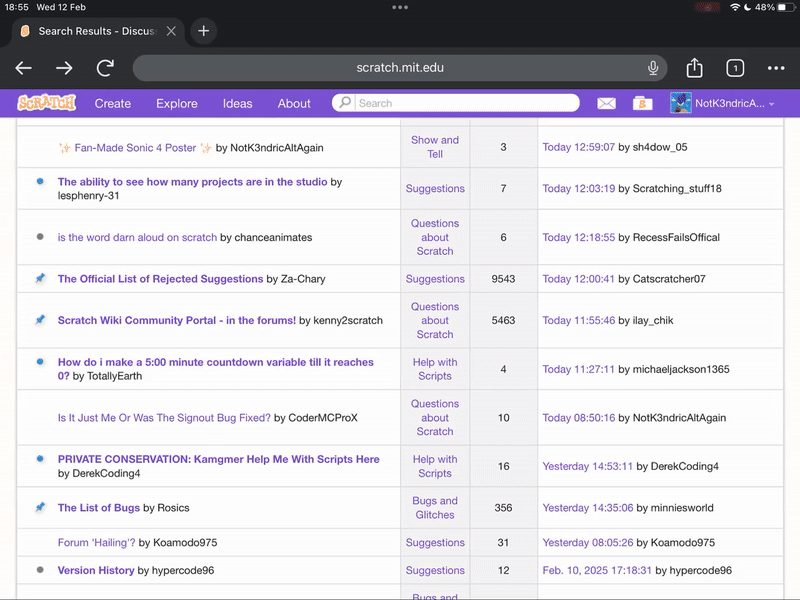Open the Explore menu item
The image size is (800, 600).
point(177,103)
